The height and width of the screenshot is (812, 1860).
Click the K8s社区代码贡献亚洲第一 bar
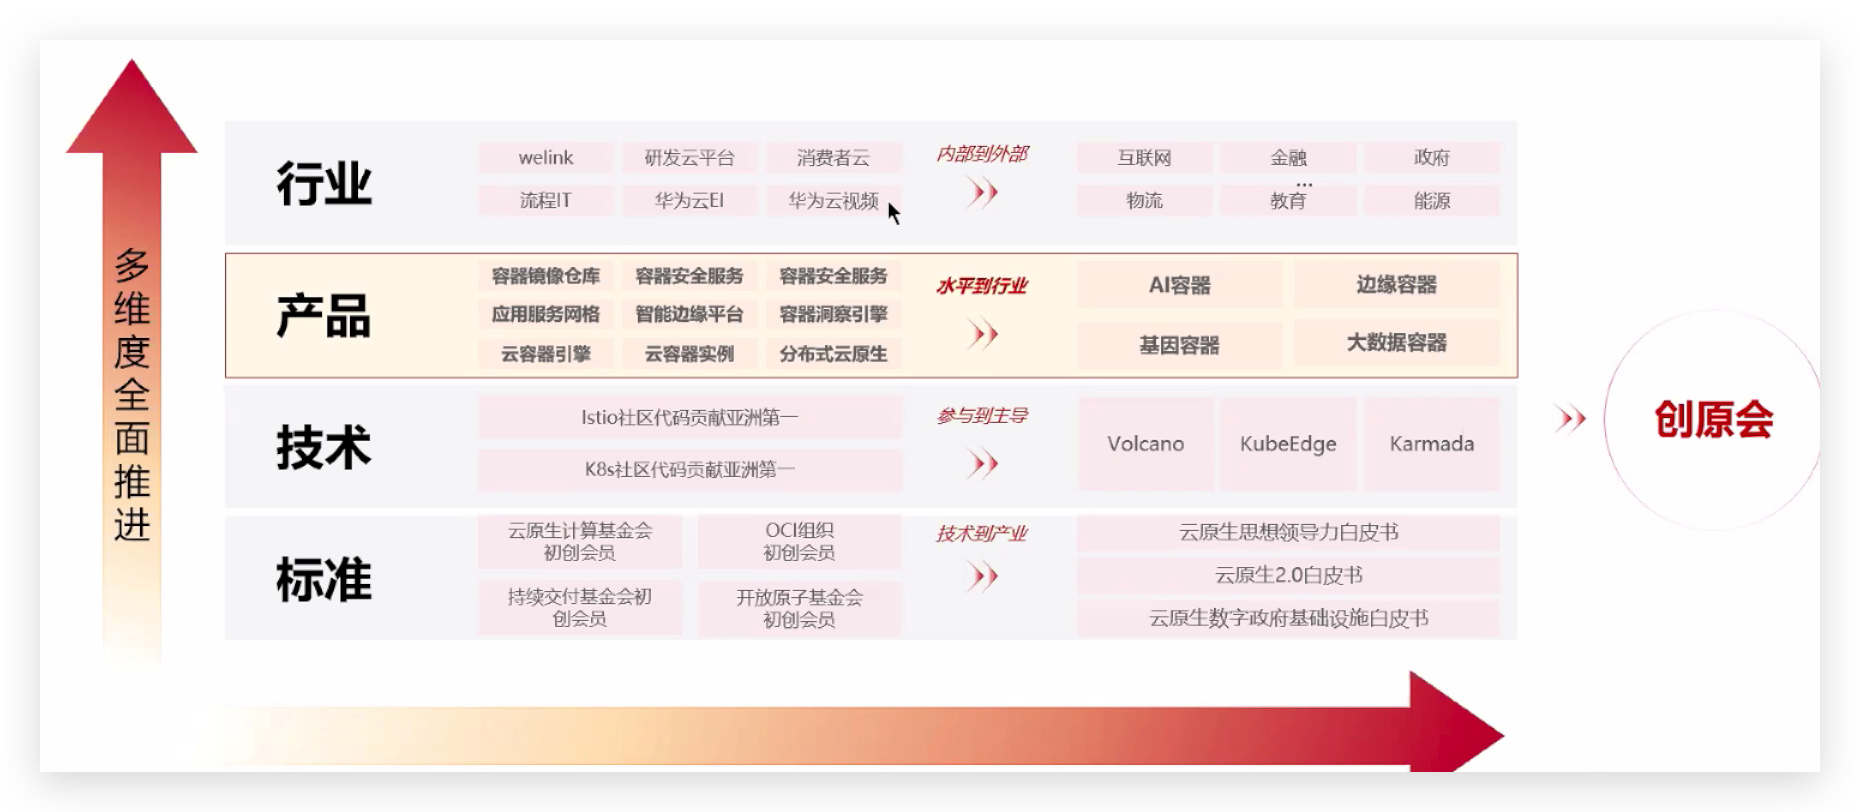[x=689, y=470]
